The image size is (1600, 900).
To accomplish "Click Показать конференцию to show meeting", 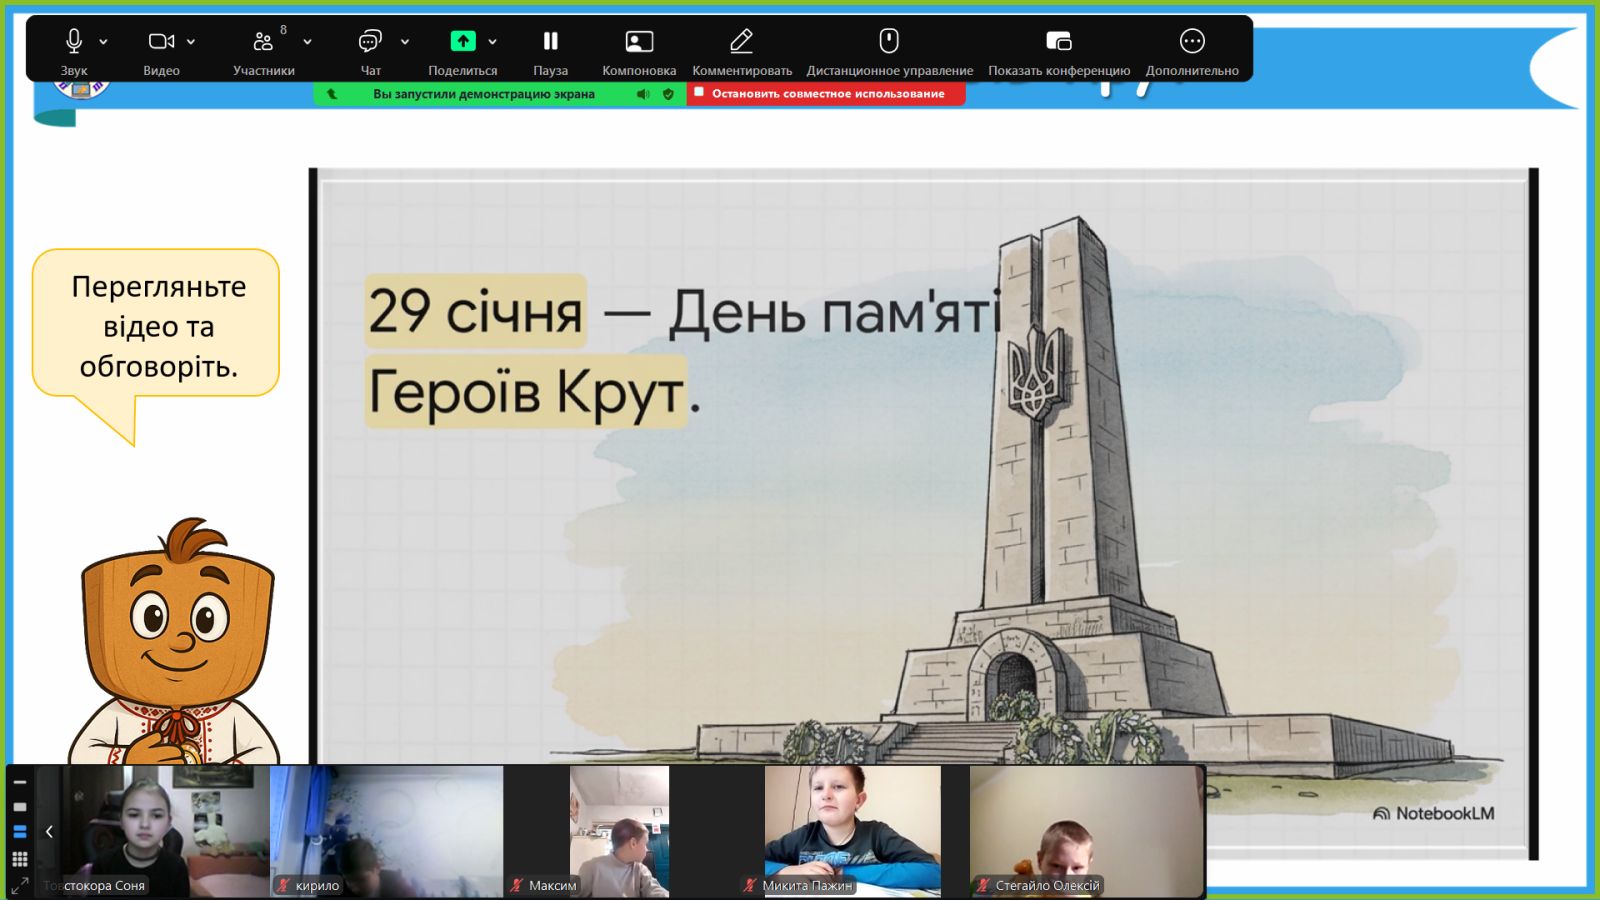I will [x=1058, y=42].
